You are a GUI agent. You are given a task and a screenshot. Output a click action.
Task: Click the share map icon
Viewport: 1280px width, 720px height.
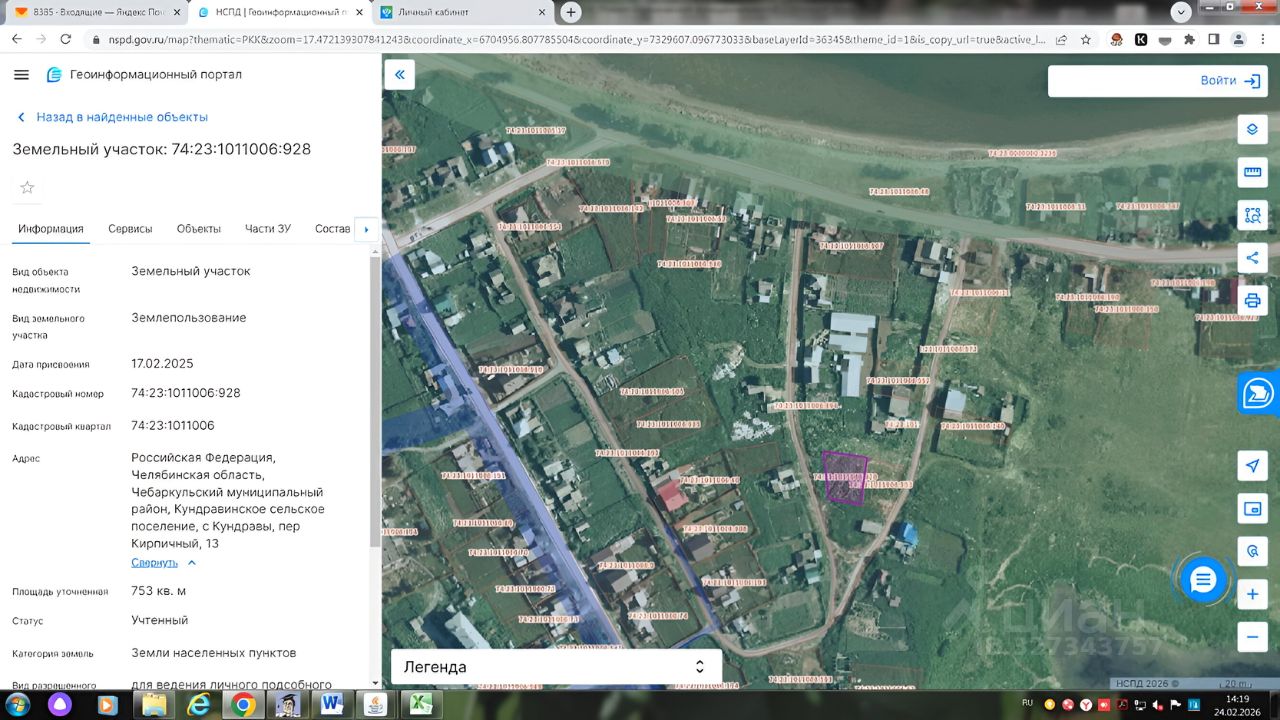[x=1252, y=258]
